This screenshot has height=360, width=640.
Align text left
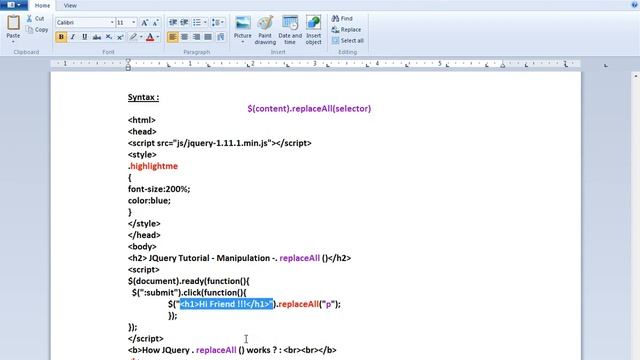(173, 37)
